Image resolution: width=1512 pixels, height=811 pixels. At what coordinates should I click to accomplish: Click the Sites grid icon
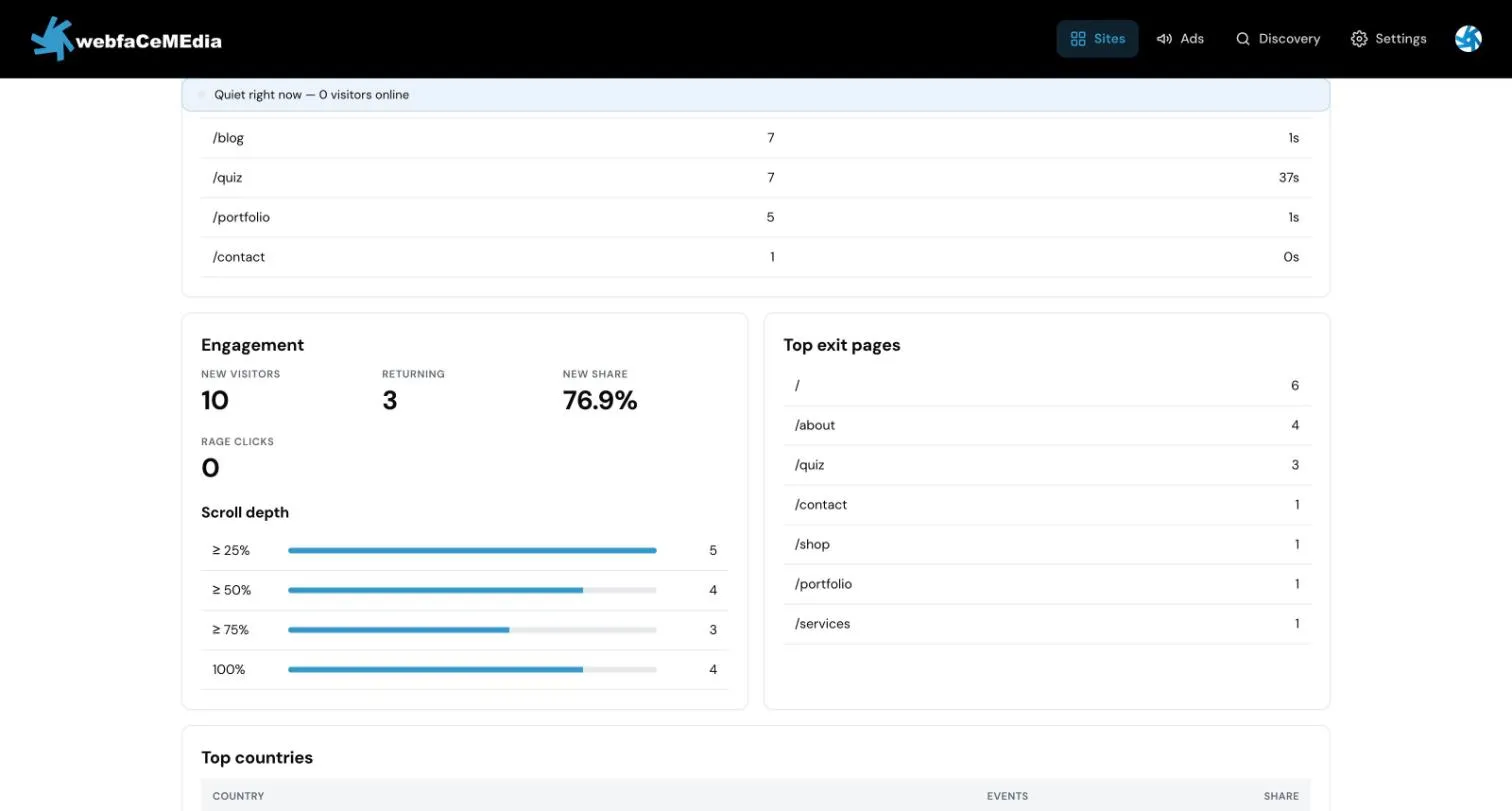tap(1078, 39)
